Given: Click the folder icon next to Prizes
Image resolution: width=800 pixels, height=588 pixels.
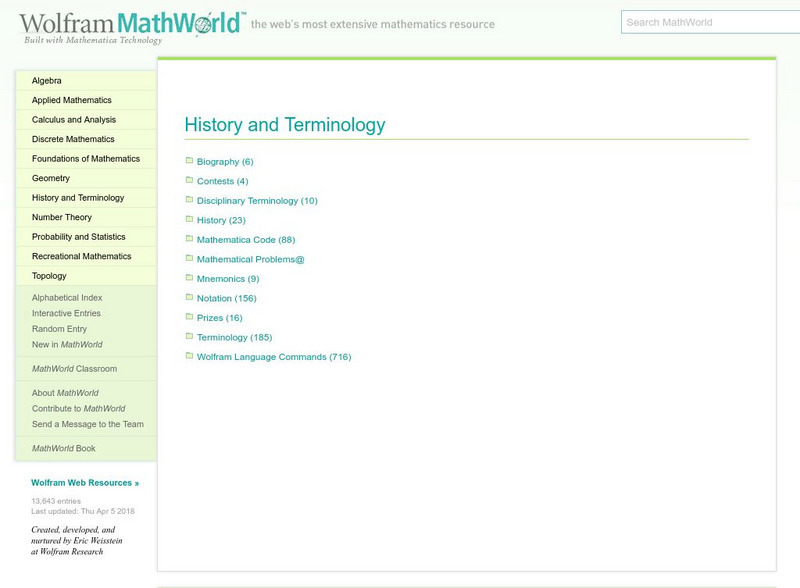Looking at the screenshot, I should pyautogui.click(x=189, y=316).
